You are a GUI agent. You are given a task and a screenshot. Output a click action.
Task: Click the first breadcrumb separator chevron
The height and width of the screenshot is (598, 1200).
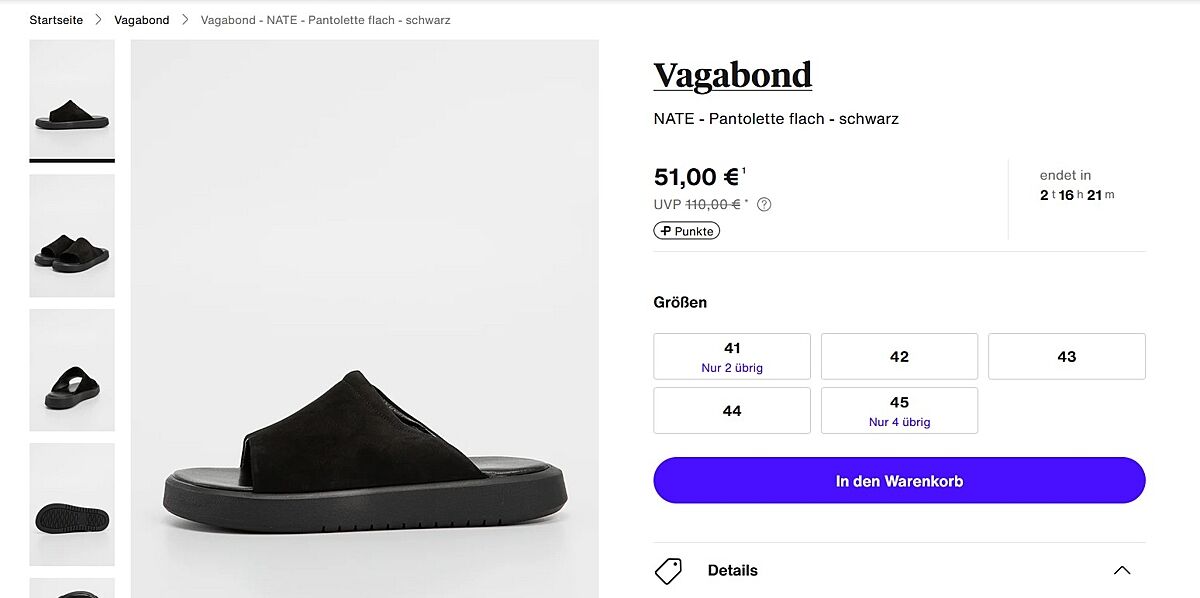pyautogui.click(x=99, y=20)
